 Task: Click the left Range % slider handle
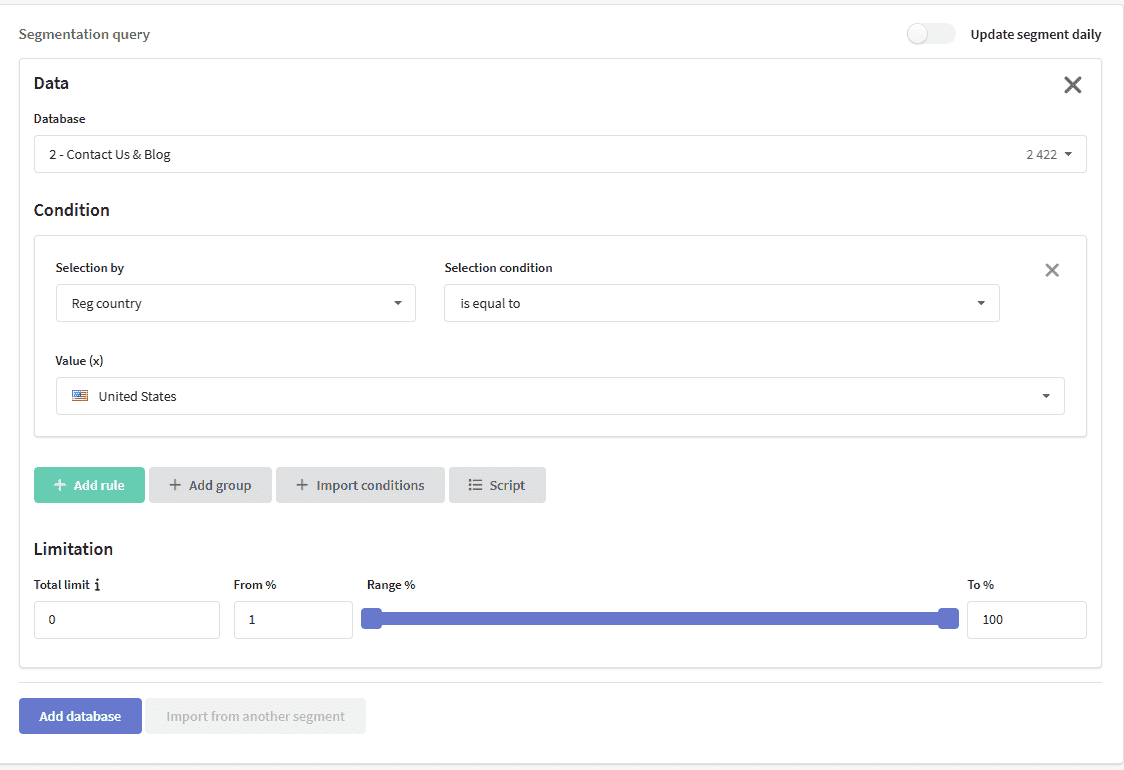coord(371,619)
